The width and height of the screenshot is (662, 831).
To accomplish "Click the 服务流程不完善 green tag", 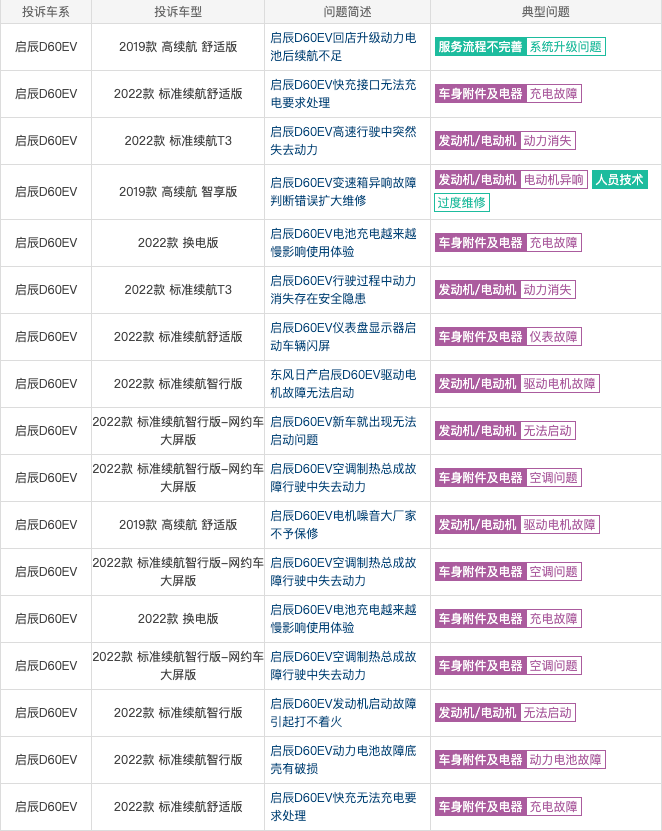I will tap(480, 47).
